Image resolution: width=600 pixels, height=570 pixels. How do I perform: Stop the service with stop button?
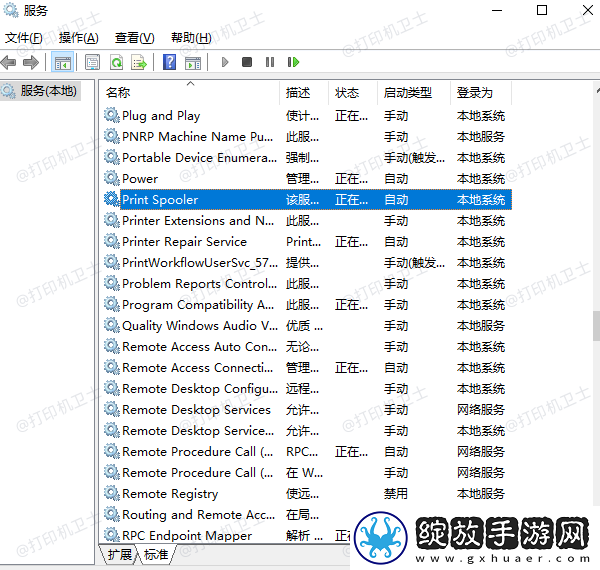[x=247, y=62]
